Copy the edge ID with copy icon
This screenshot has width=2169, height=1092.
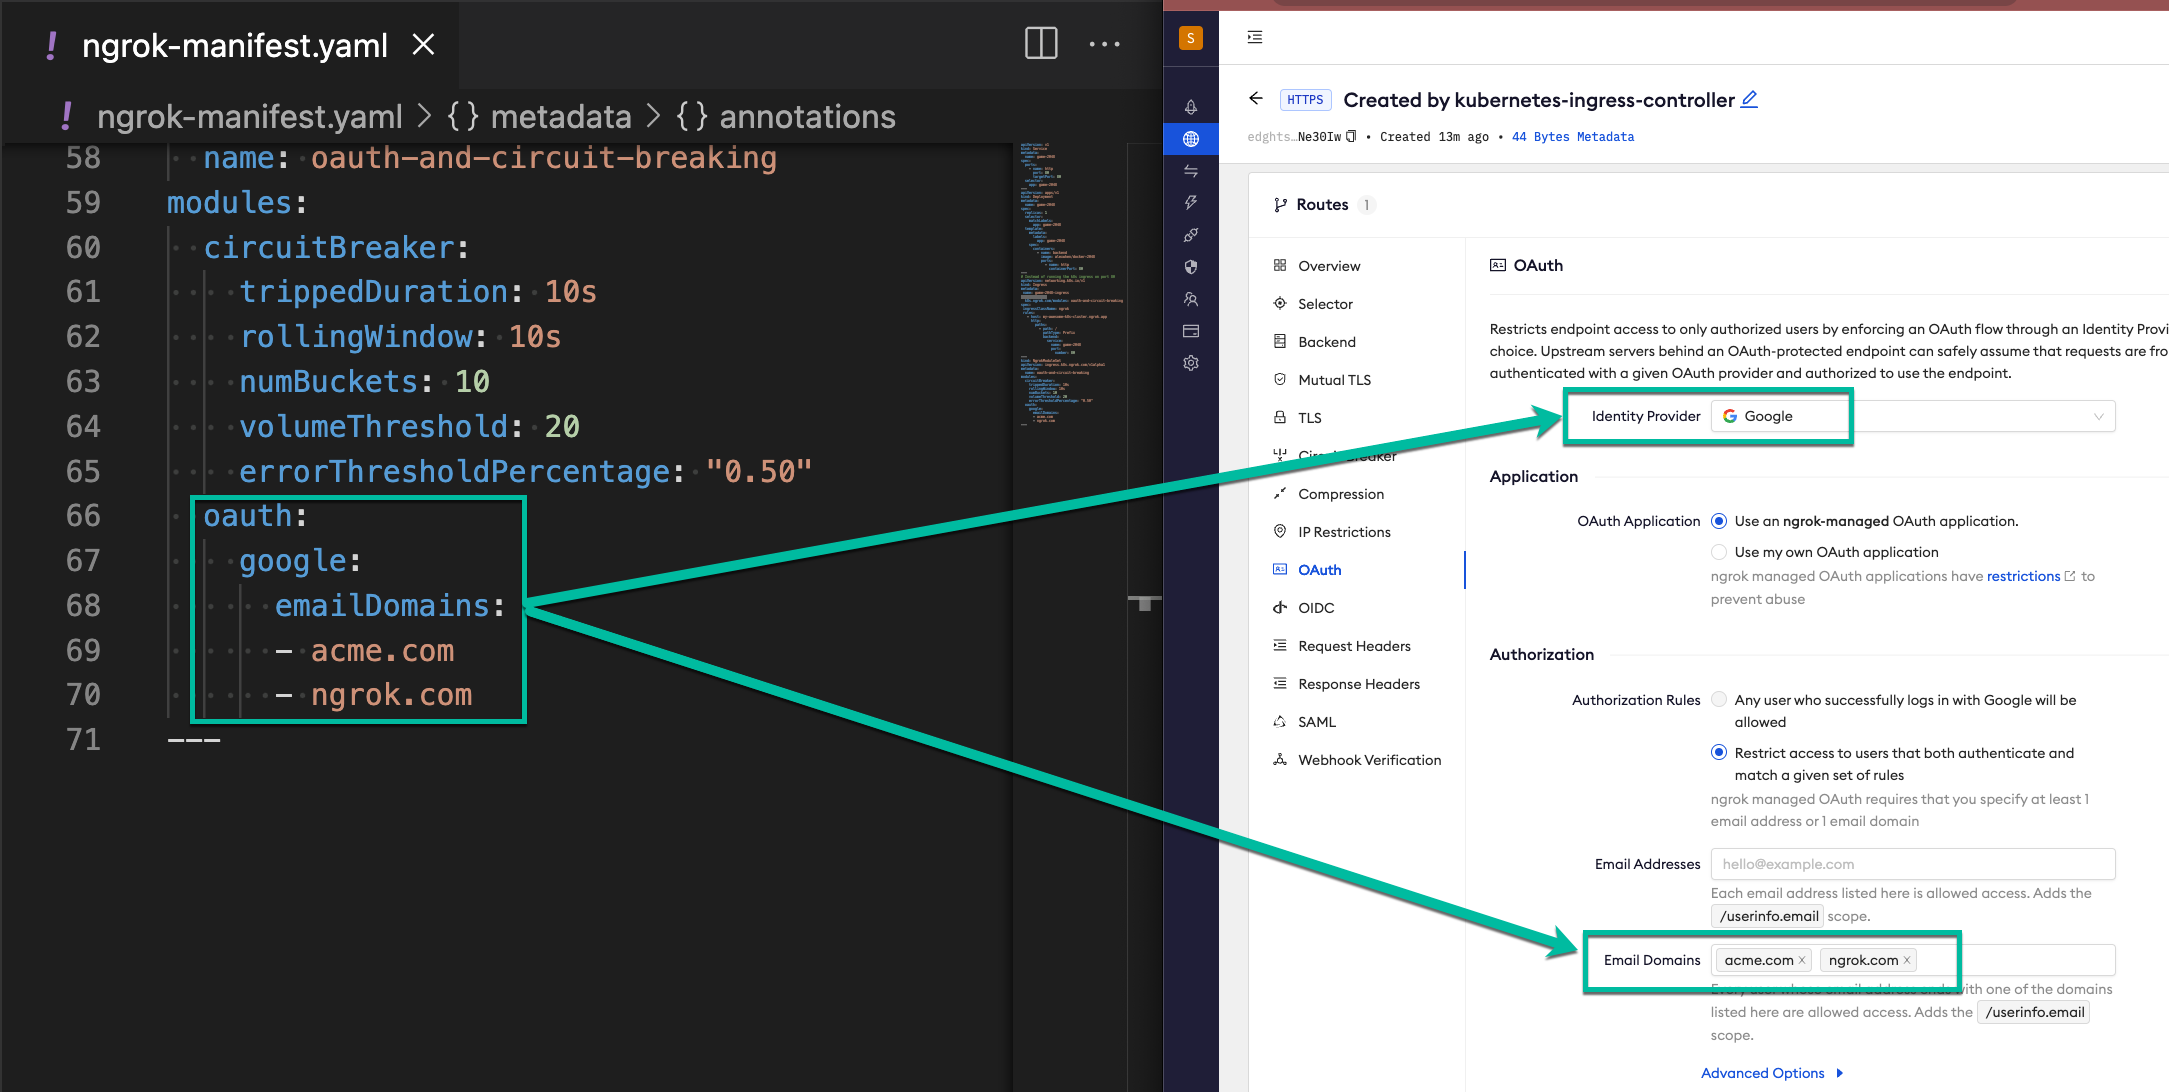point(1351,137)
